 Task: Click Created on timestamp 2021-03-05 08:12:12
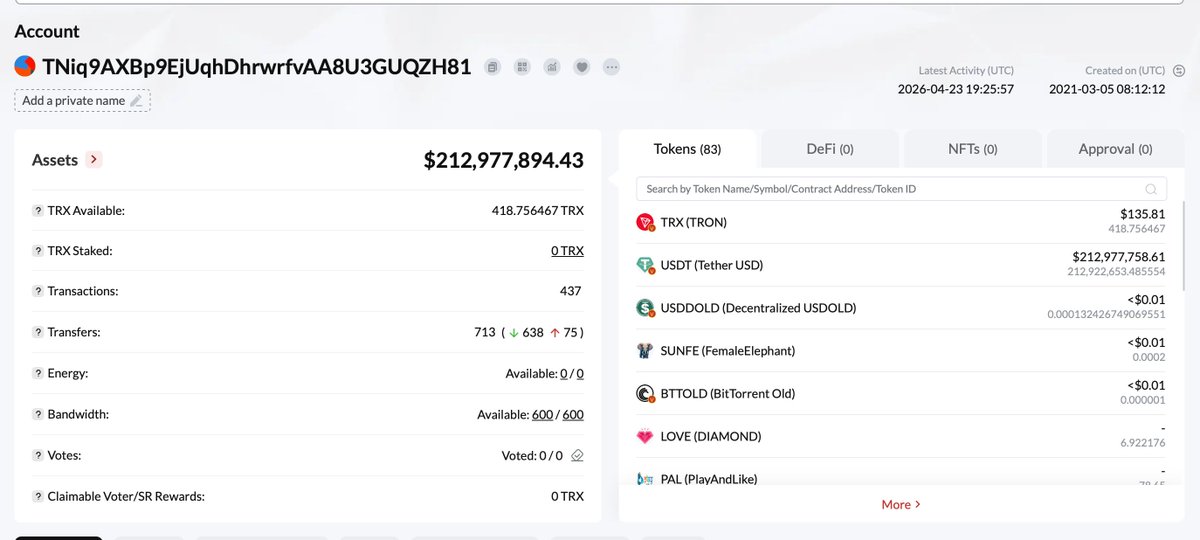pyautogui.click(x=1107, y=89)
